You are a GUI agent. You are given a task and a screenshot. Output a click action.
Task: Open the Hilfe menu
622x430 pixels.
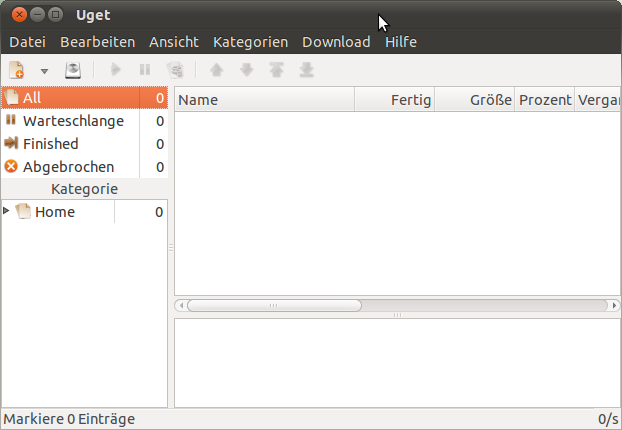tap(401, 42)
